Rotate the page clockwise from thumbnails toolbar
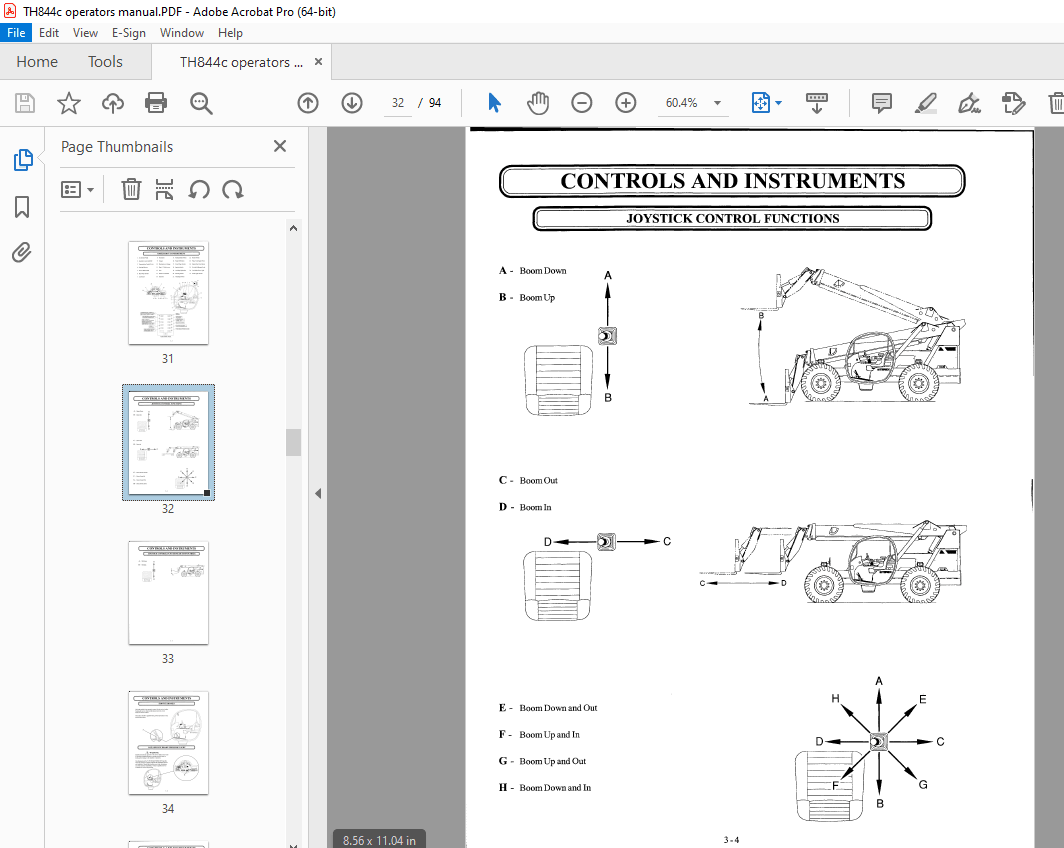Image resolution: width=1064 pixels, height=848 pixels. coord(232,189)
